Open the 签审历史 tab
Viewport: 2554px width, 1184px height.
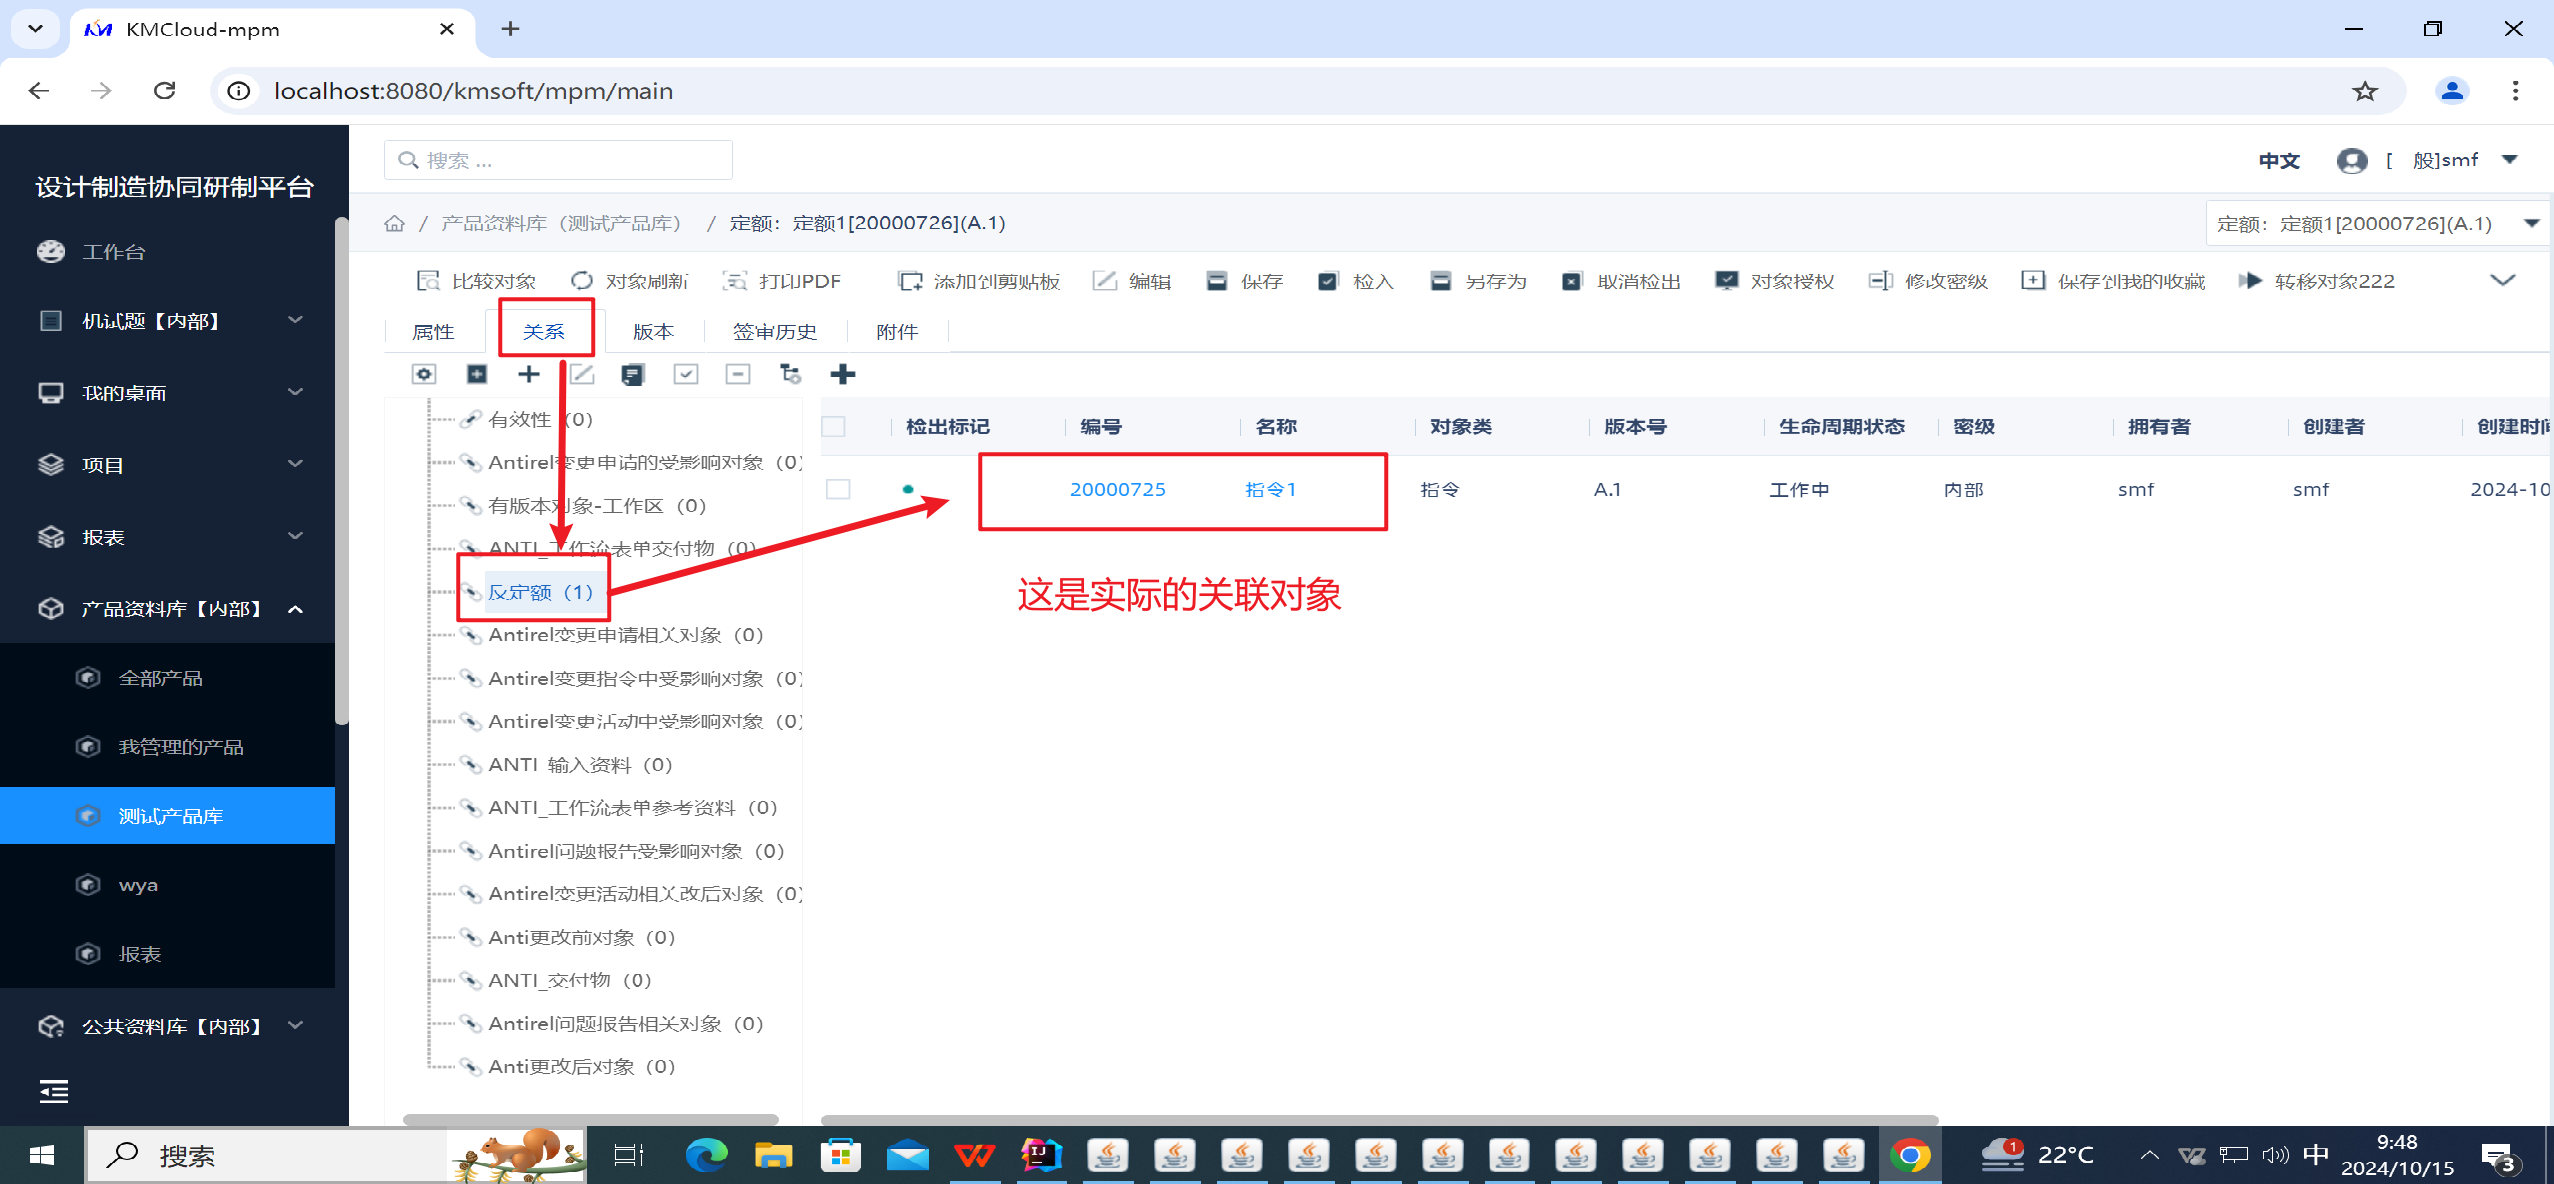[775, 332]
